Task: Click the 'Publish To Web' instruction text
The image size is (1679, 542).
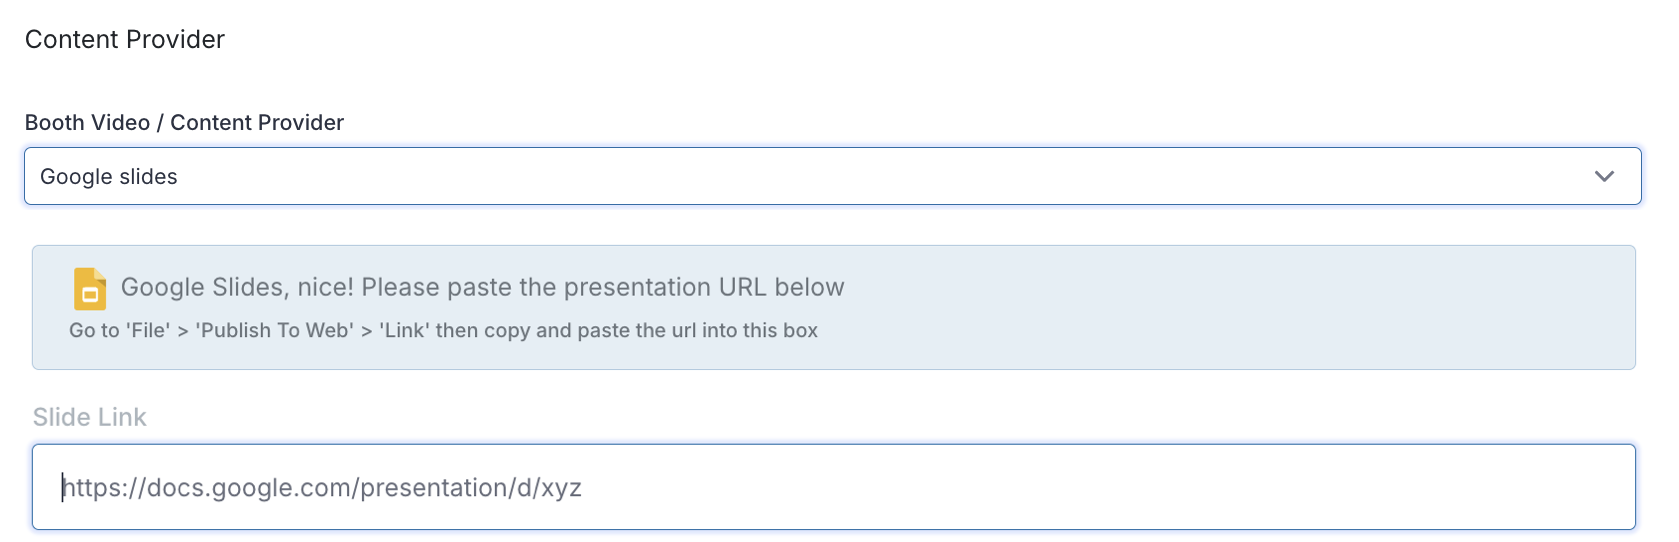Action: [275, 330]
